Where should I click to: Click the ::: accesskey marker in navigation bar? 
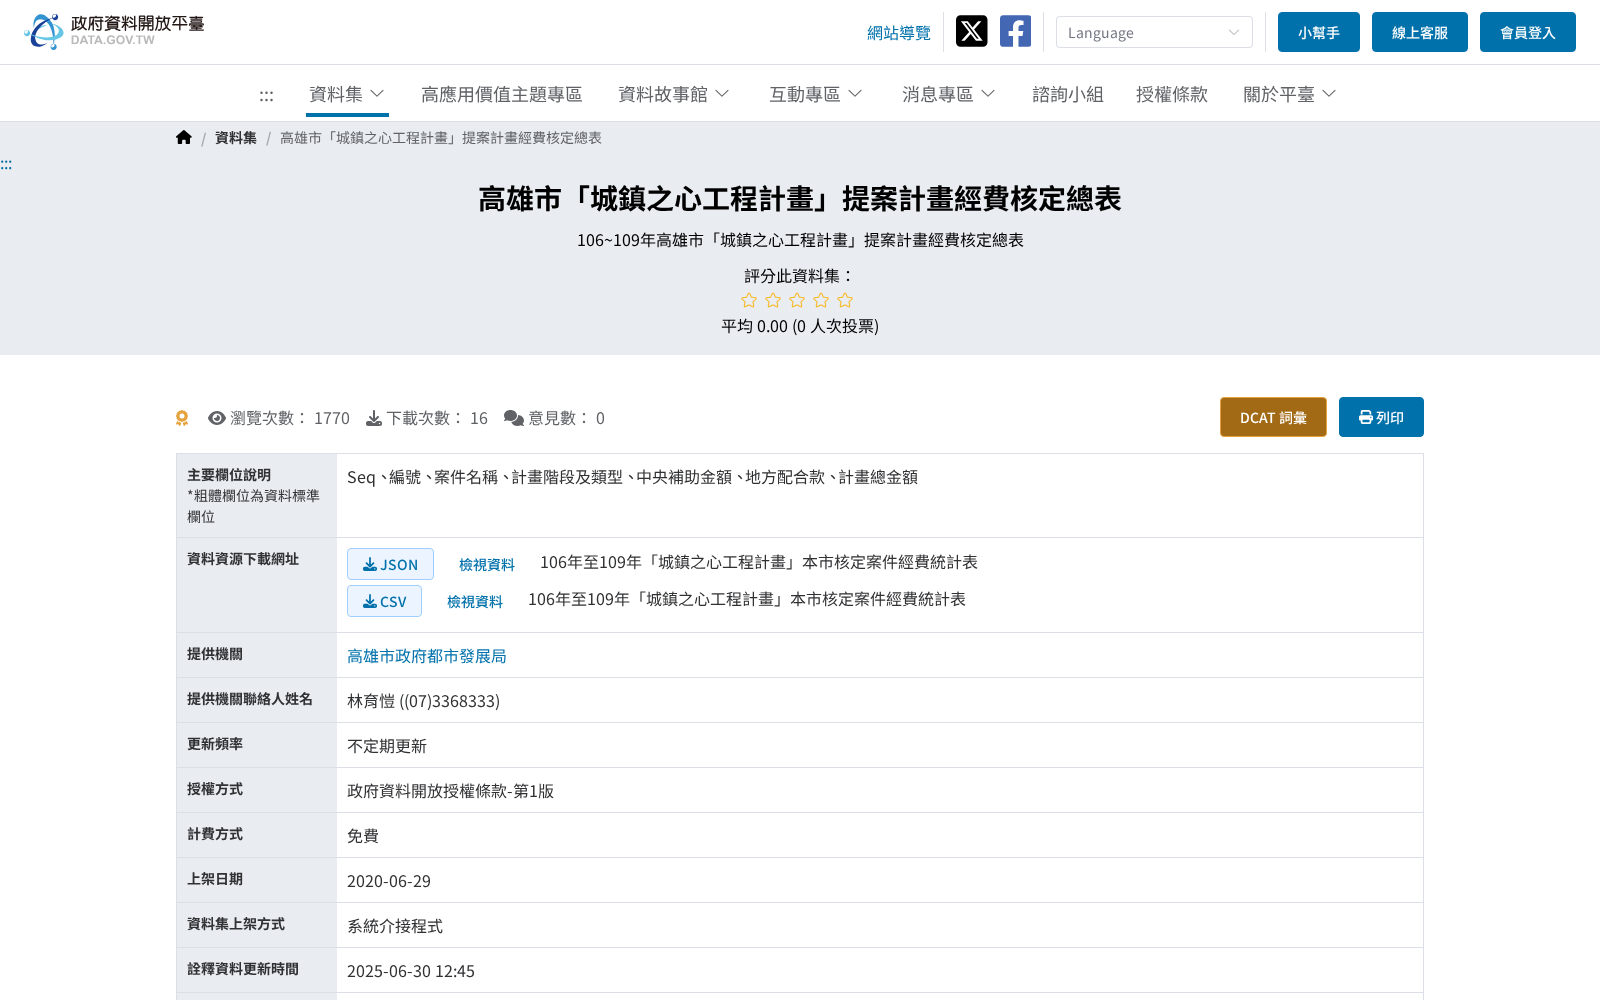pos(266,95)
